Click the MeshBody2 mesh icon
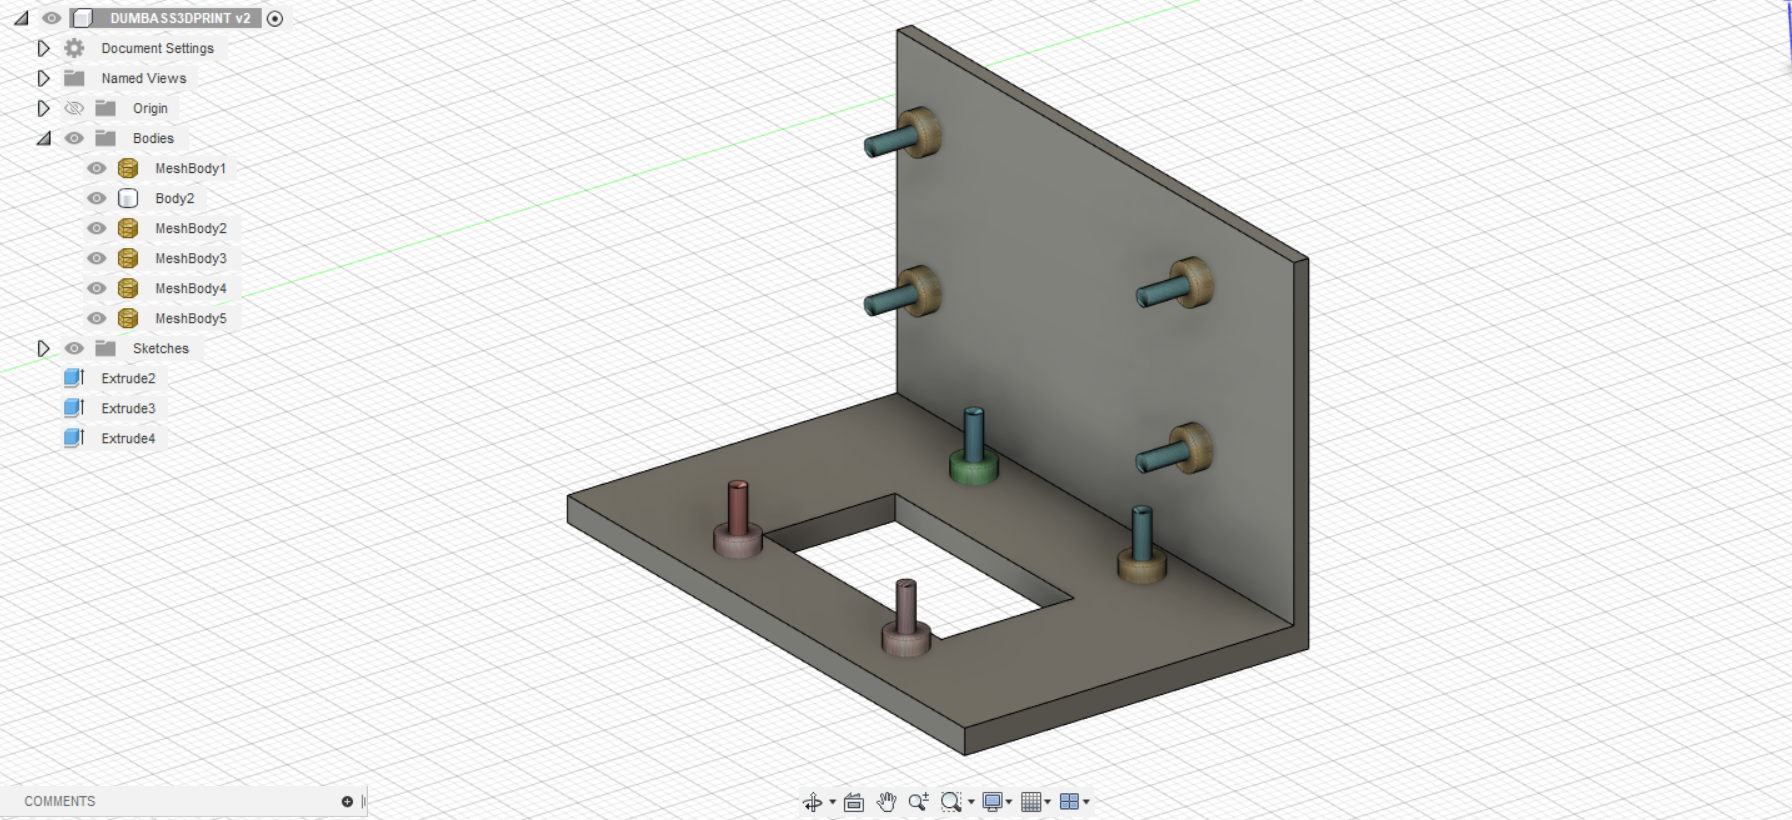 (x=128, y=228)
